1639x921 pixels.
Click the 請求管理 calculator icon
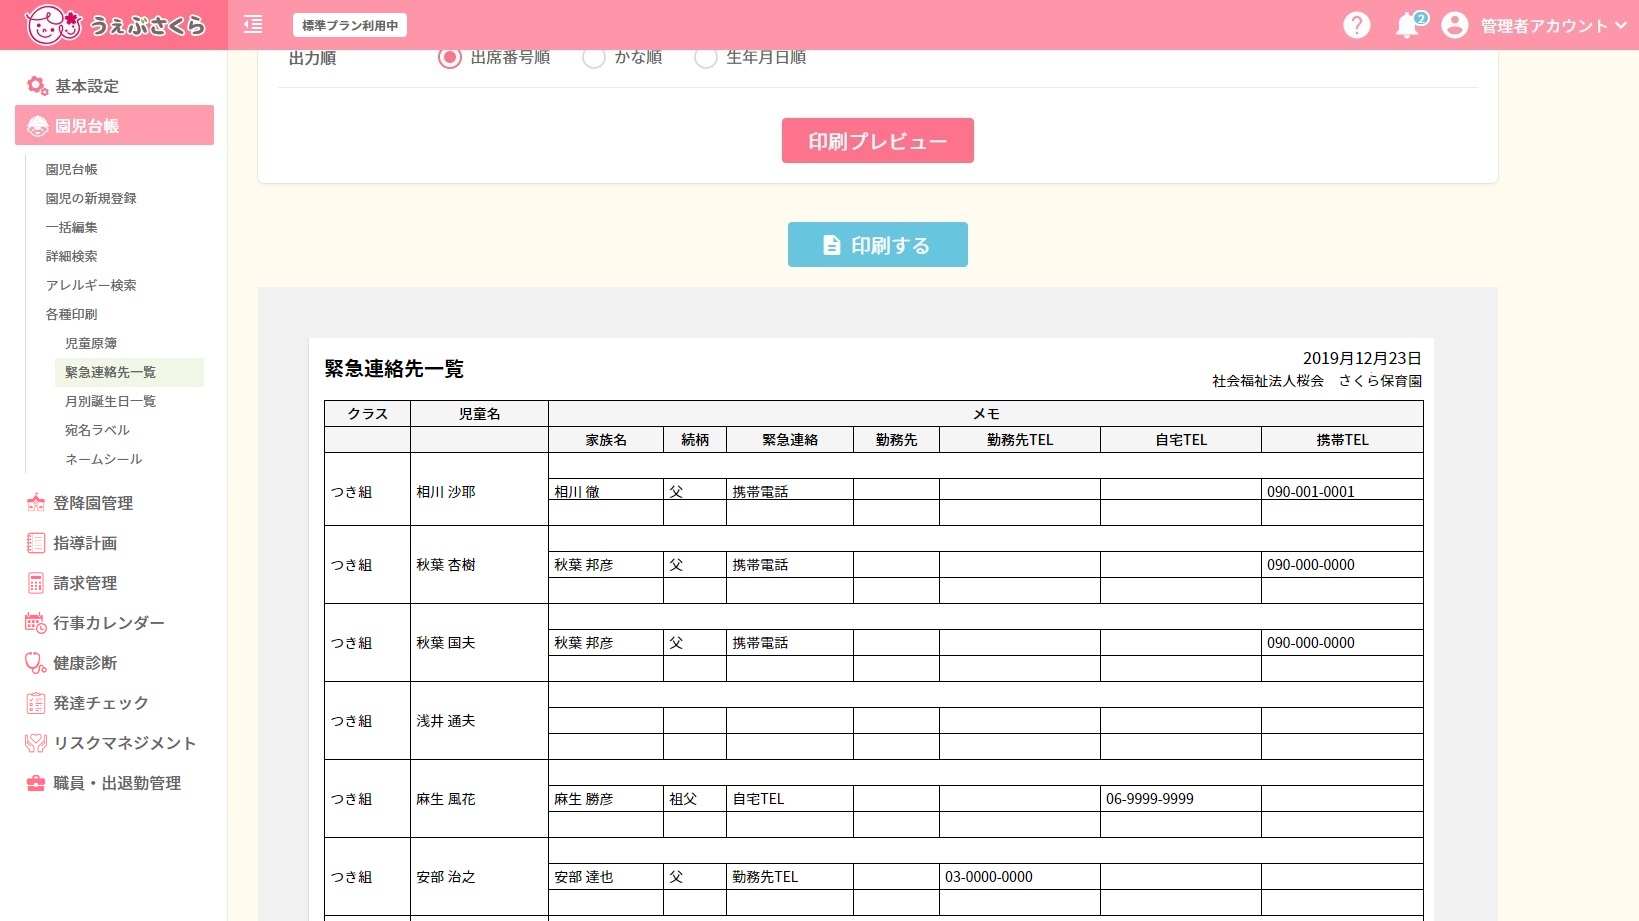(36, 583)
